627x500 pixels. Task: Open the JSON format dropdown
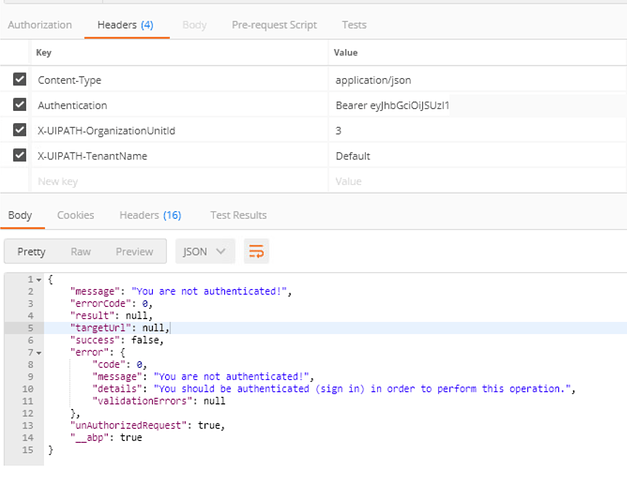205,251
